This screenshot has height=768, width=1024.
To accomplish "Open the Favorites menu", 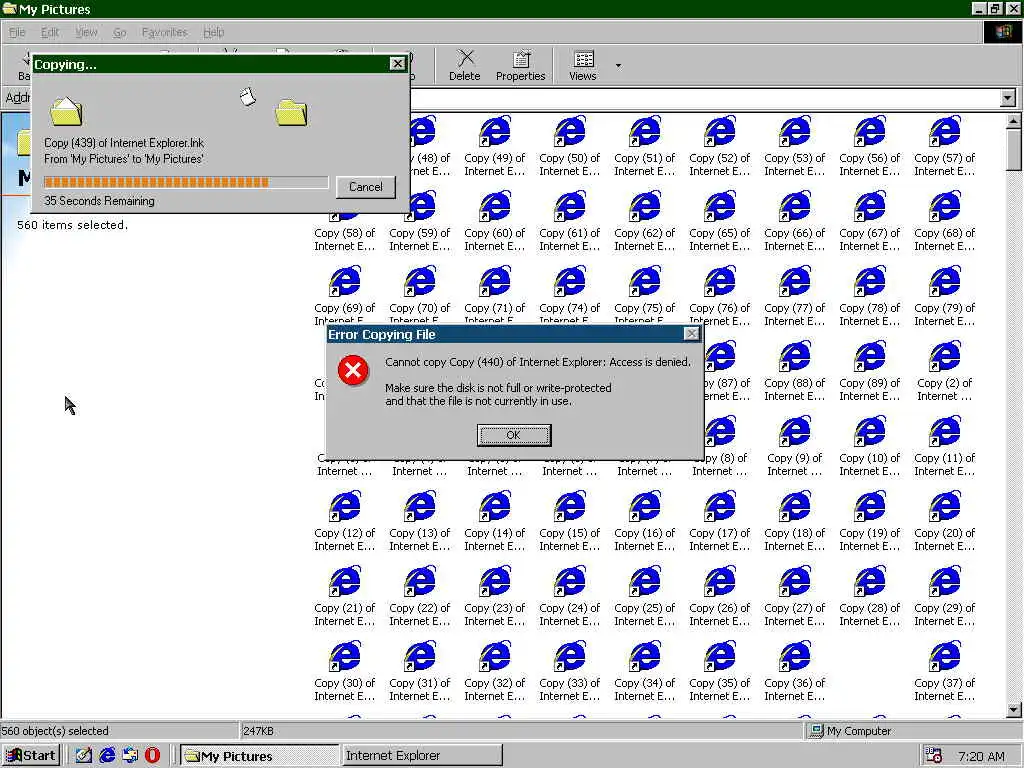I will [x=165, y=32].
